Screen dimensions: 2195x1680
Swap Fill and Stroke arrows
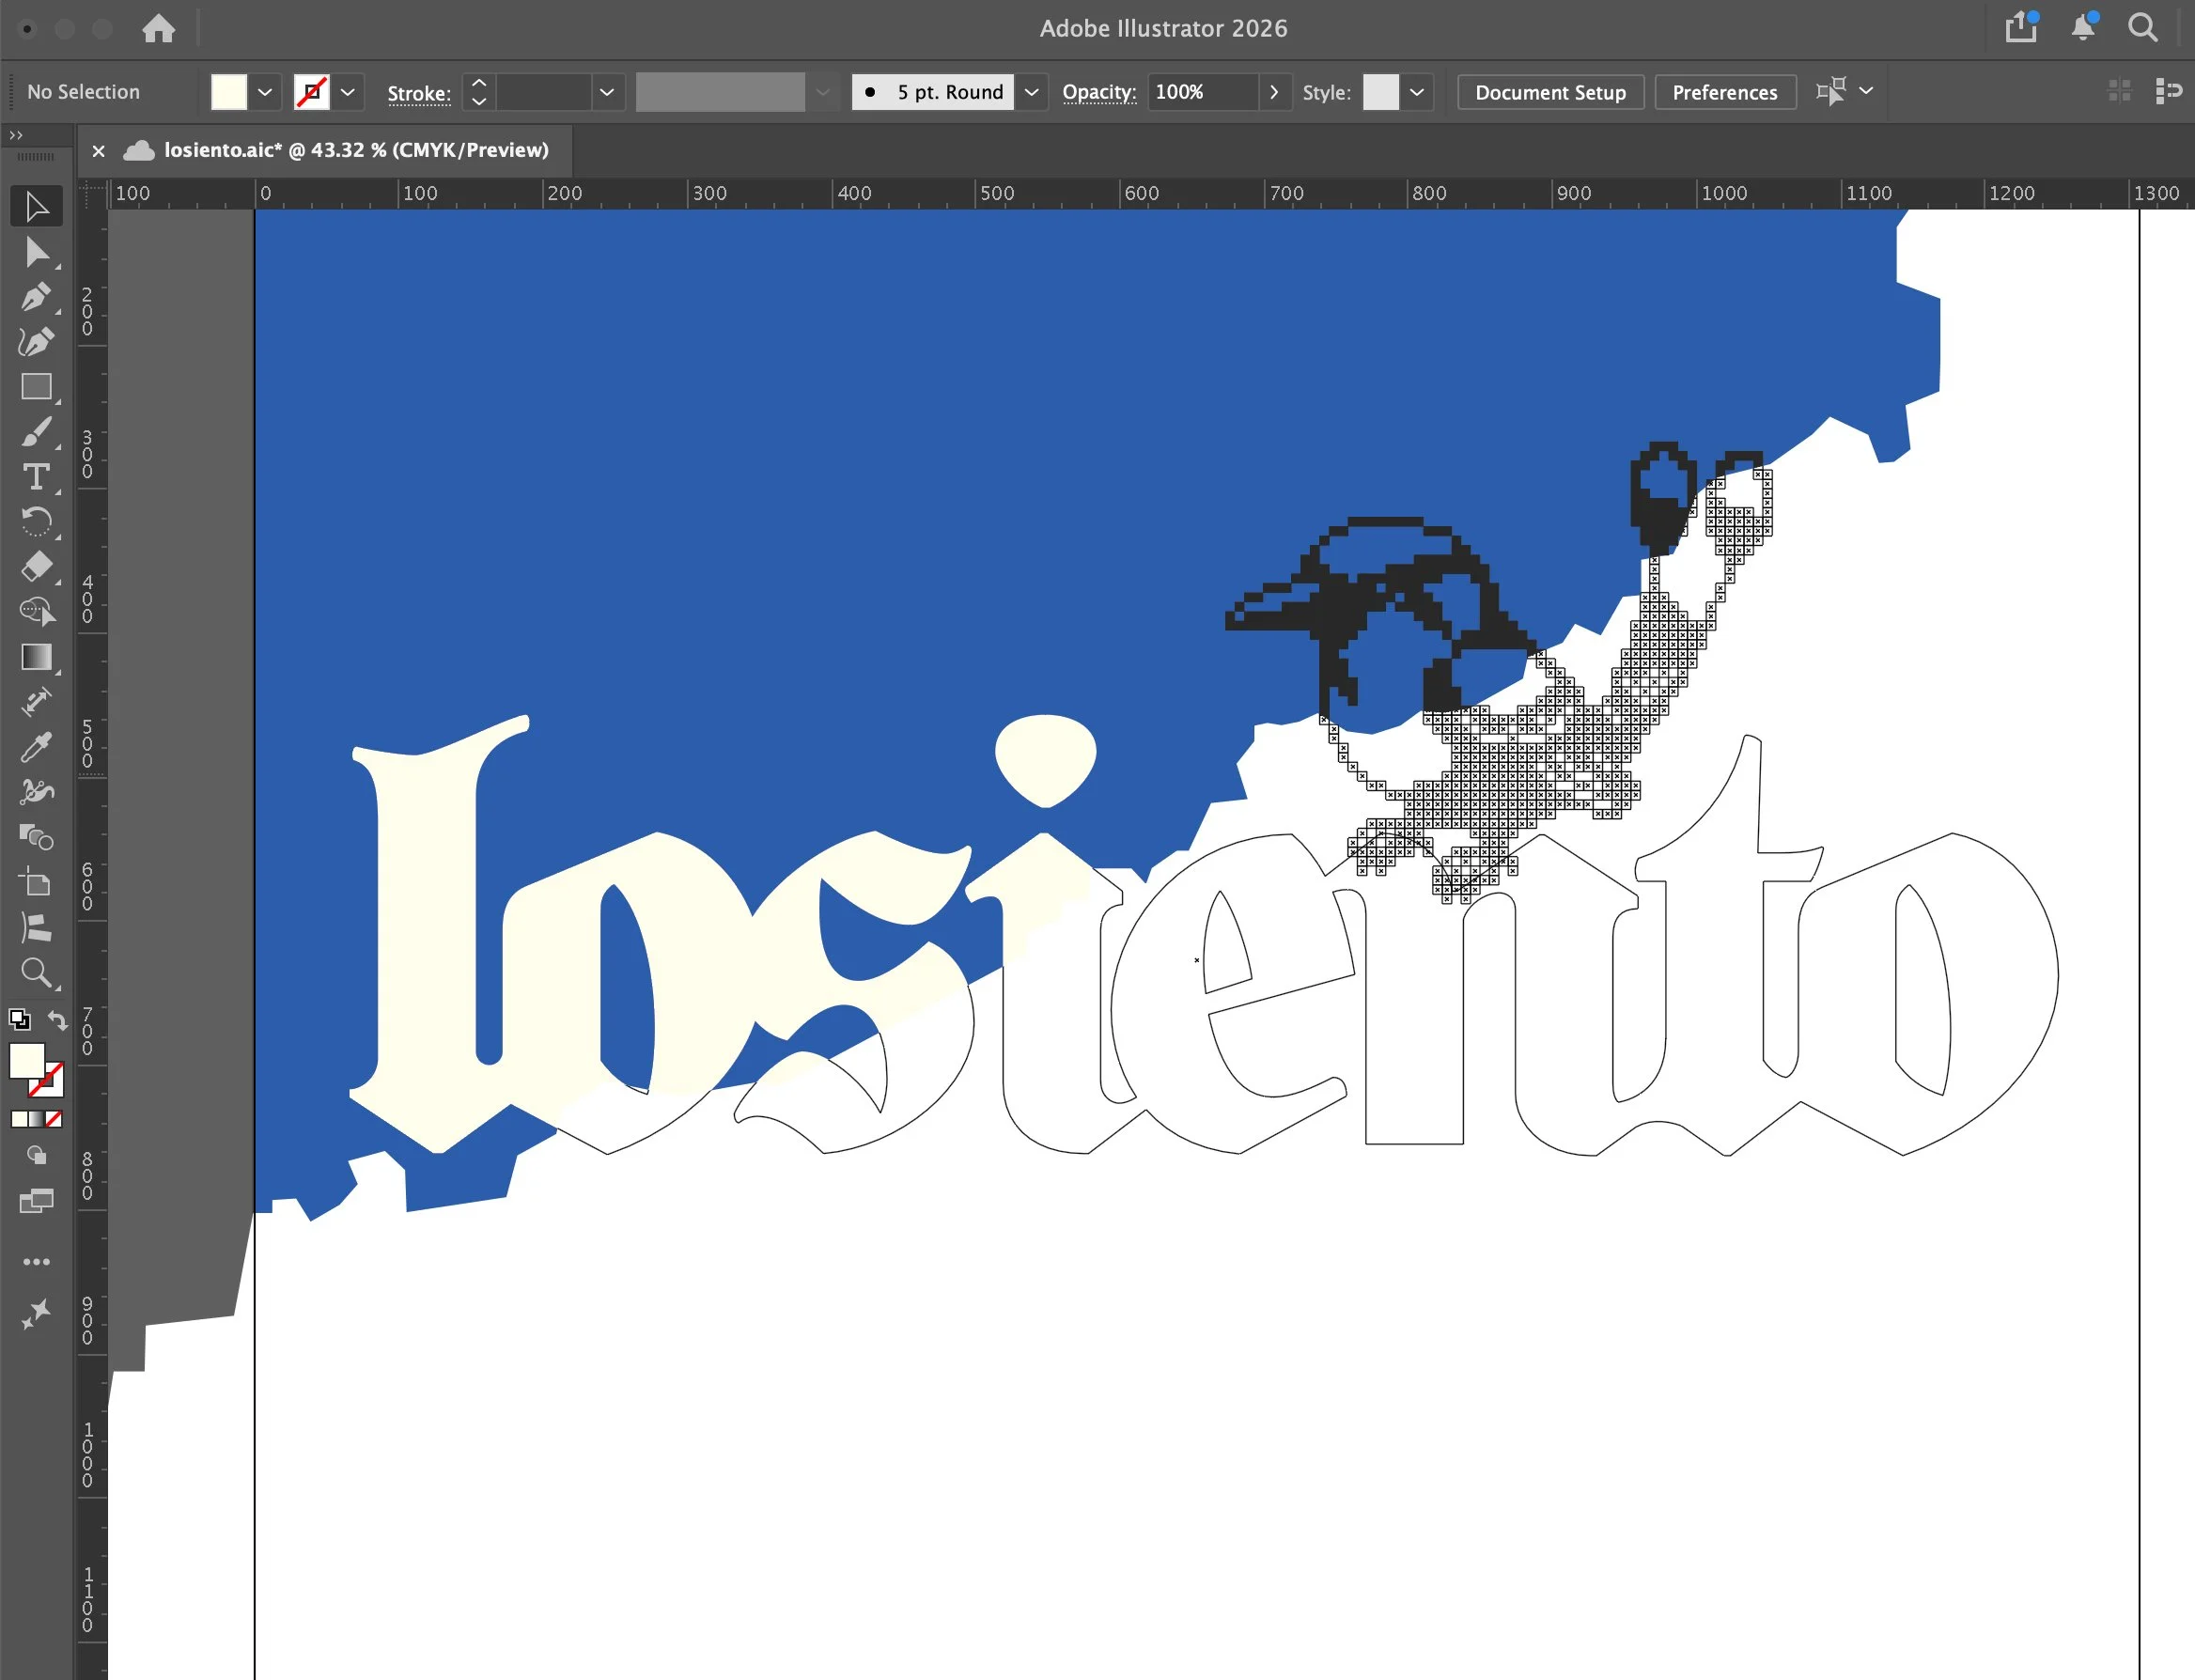(x=58, y=1020)
